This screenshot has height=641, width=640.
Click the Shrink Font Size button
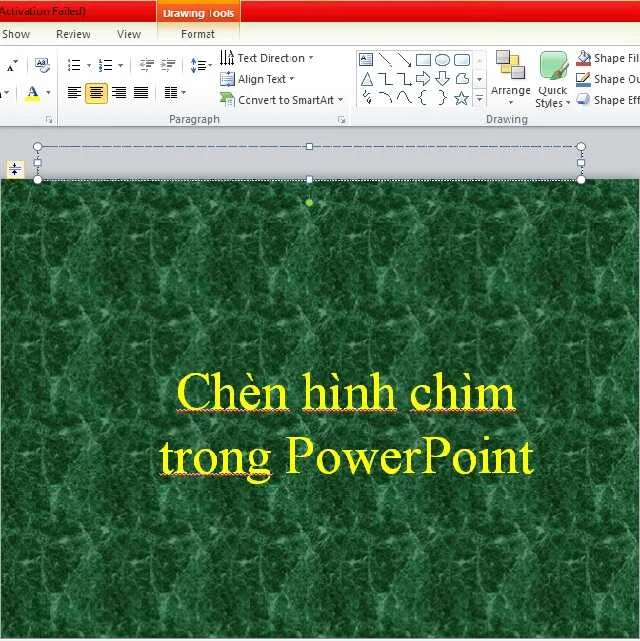click(x=11, y=65)
